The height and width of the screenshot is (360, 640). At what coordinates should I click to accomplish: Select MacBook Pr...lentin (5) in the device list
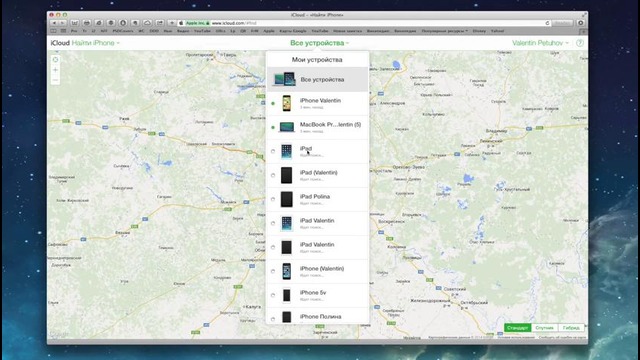pyautogui.click(x=317, y=127)
